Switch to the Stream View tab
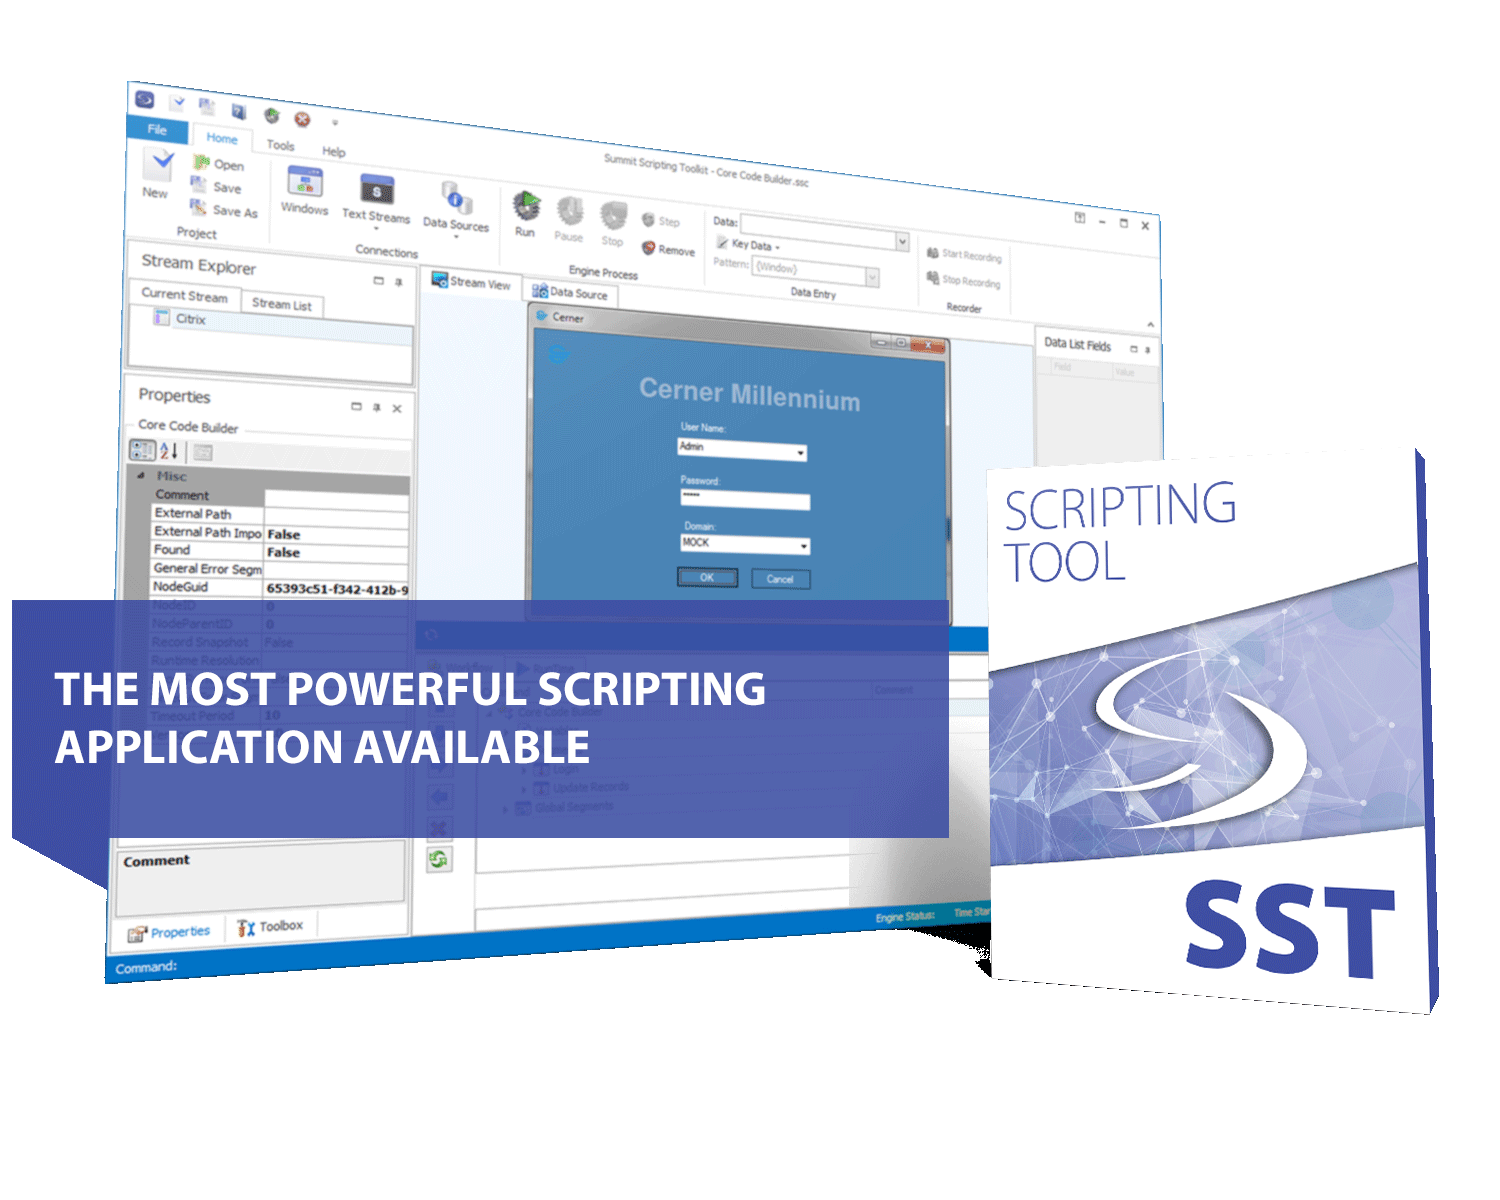 click(x=472, y=282)
